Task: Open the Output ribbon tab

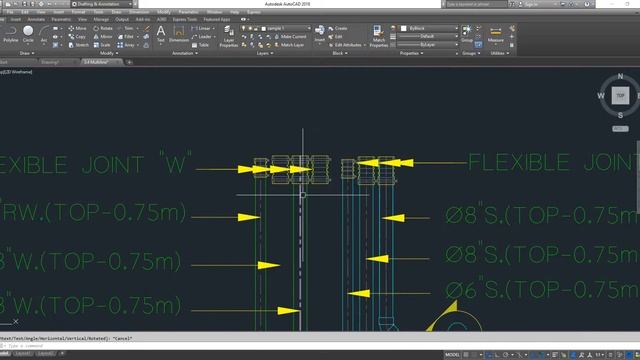Action: 122,19
